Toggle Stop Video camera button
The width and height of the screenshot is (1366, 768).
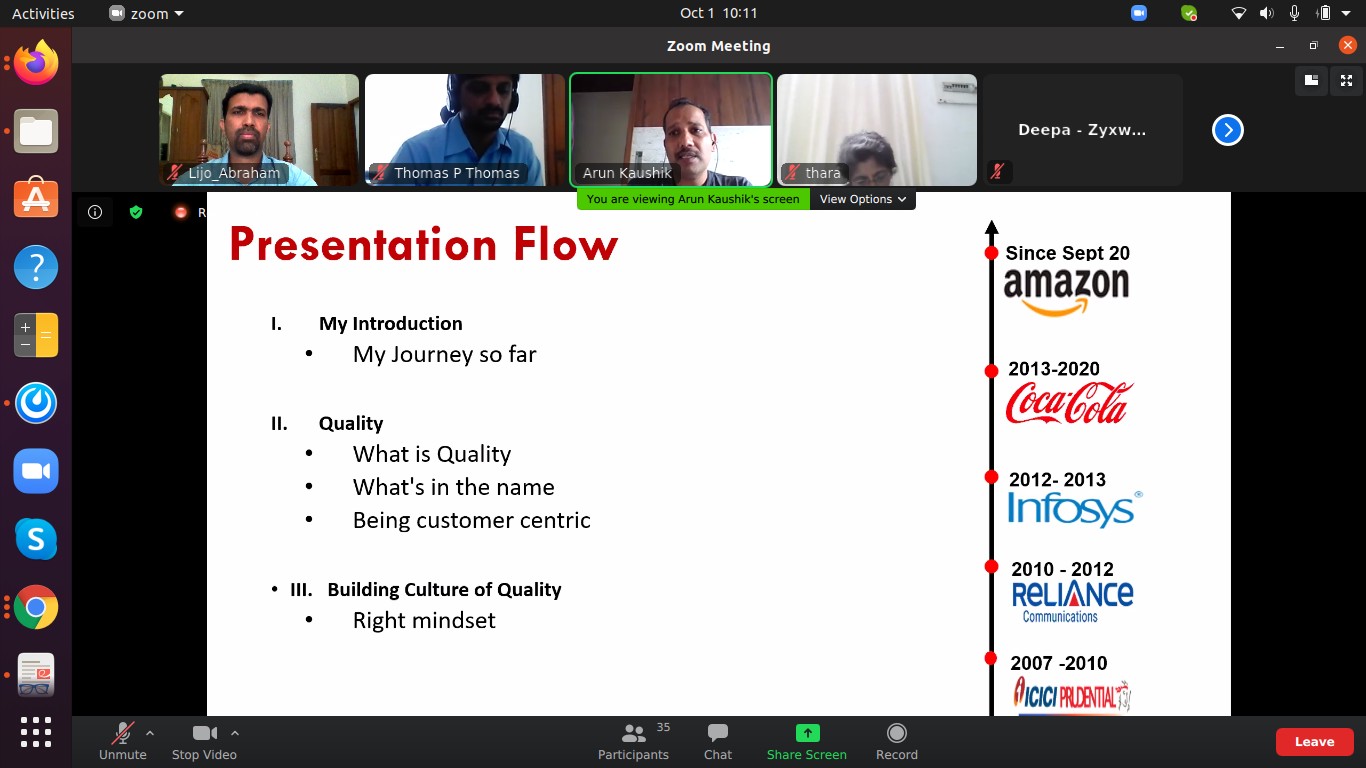pyautogui.click(x=204, y=742)
